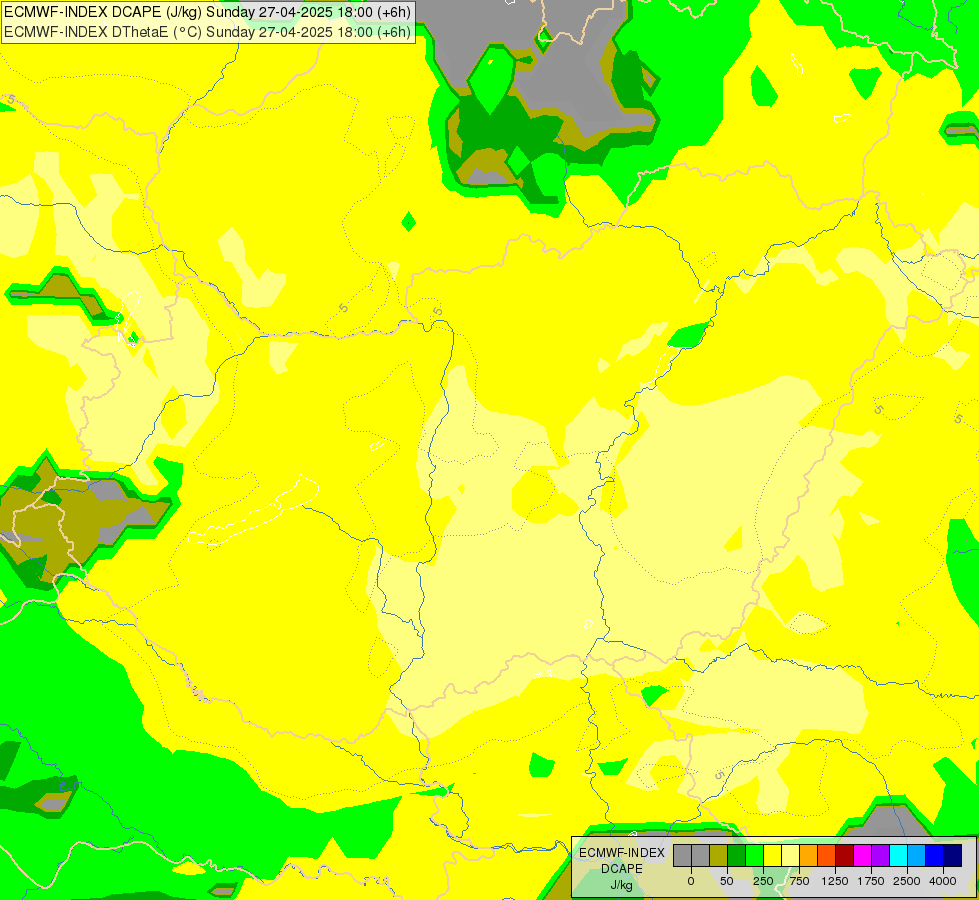The height and width of the screenshot is (900, 979).
Task: Click the DCAPE (J/kg) title line
Action: point(207,12)
